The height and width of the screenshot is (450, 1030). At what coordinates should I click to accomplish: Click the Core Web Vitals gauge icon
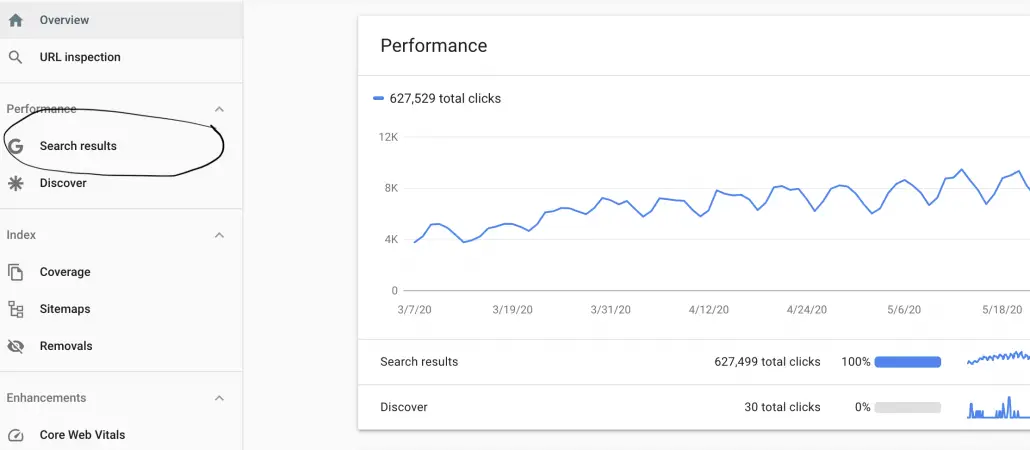(x=15, y=435)
